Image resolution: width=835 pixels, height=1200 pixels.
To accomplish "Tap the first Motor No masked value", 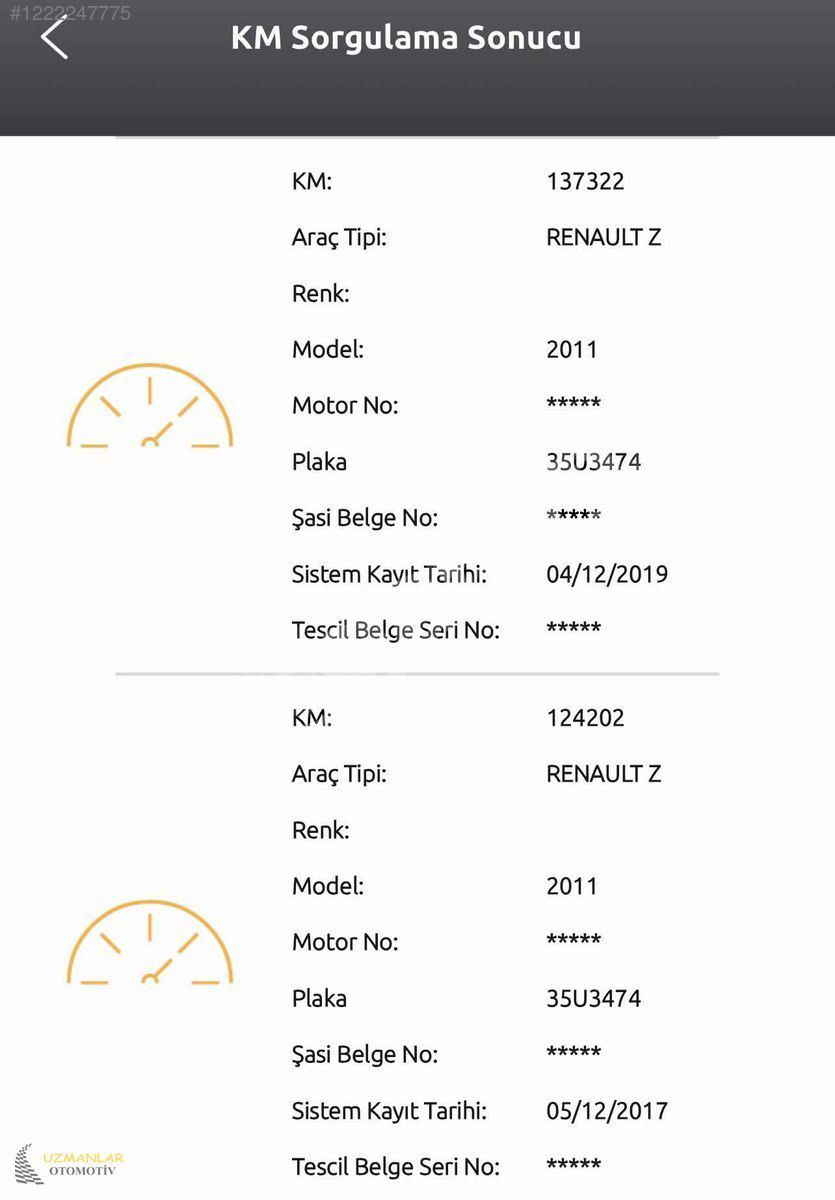I will [x=573, y=404].
